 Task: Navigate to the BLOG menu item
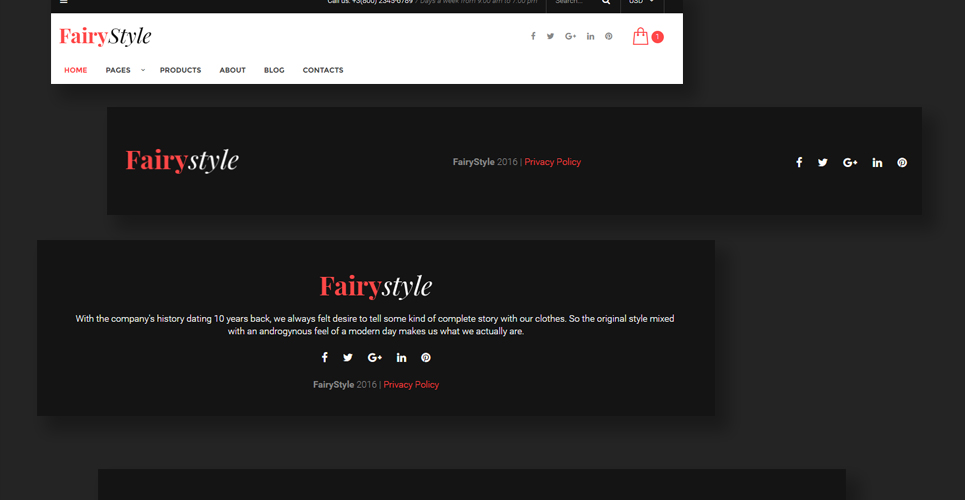tap(274, 70)
